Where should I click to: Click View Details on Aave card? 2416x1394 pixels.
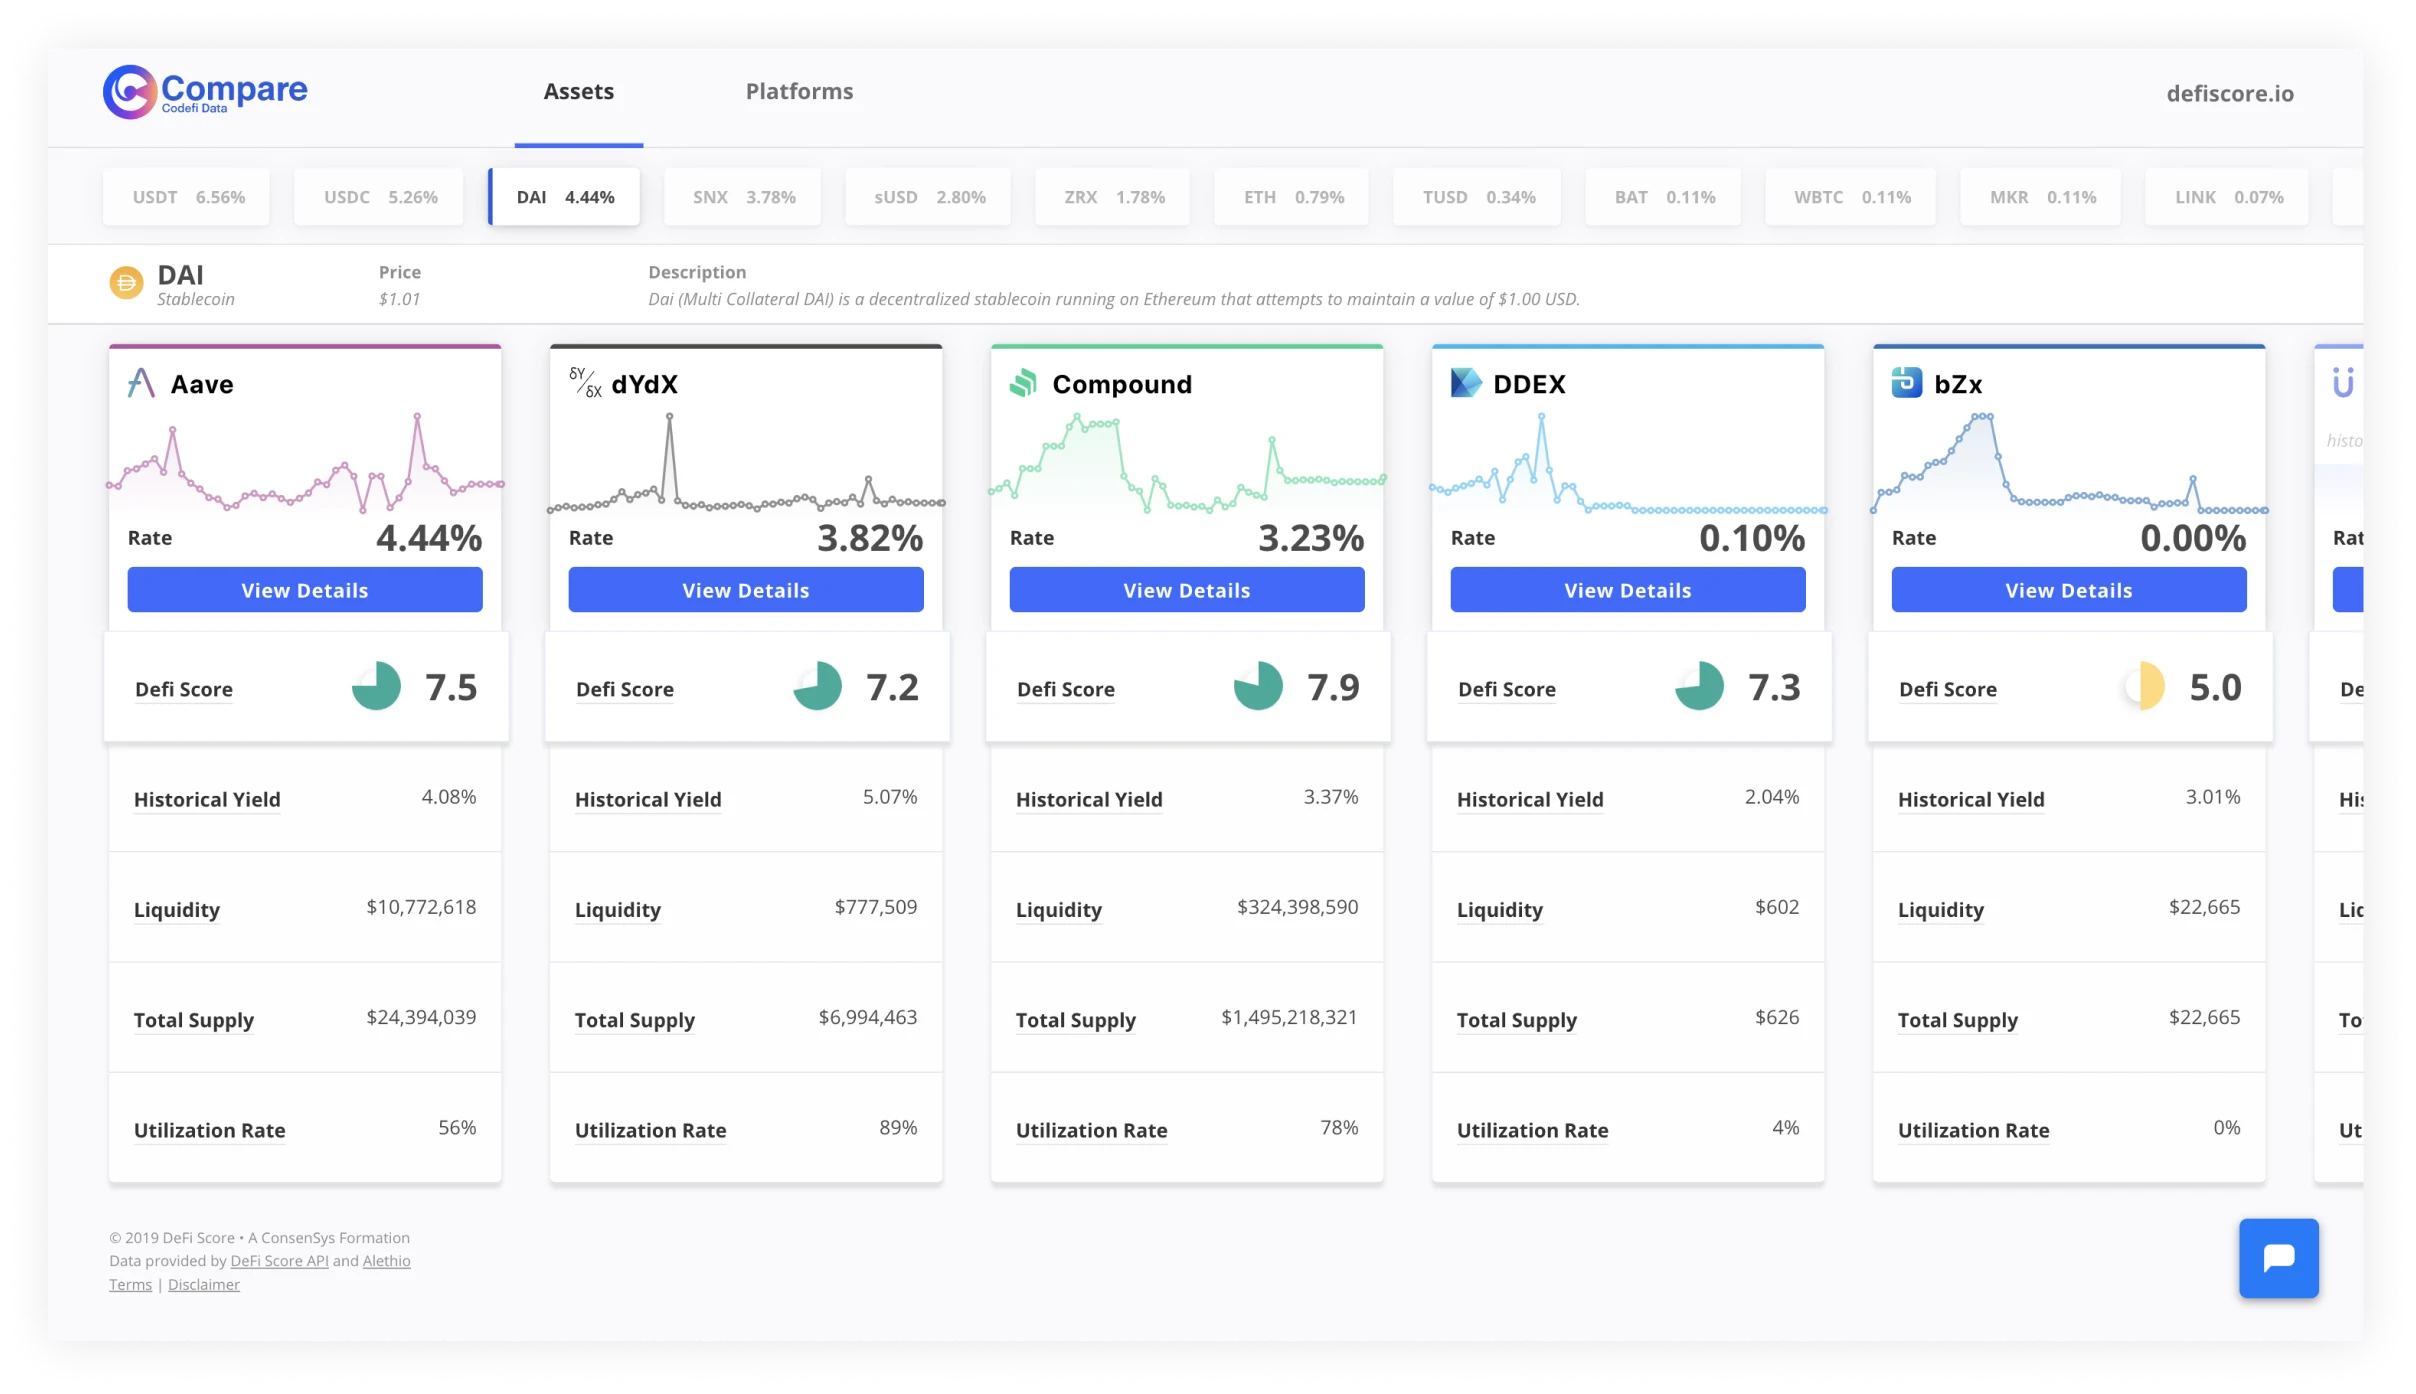[305, 590]
